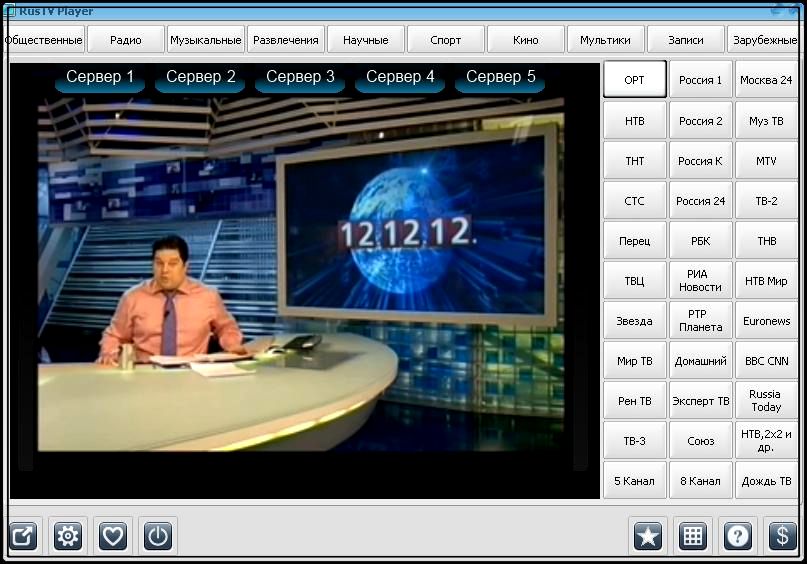Select the Россия 24 channel
807x564 pixels.
700,201
